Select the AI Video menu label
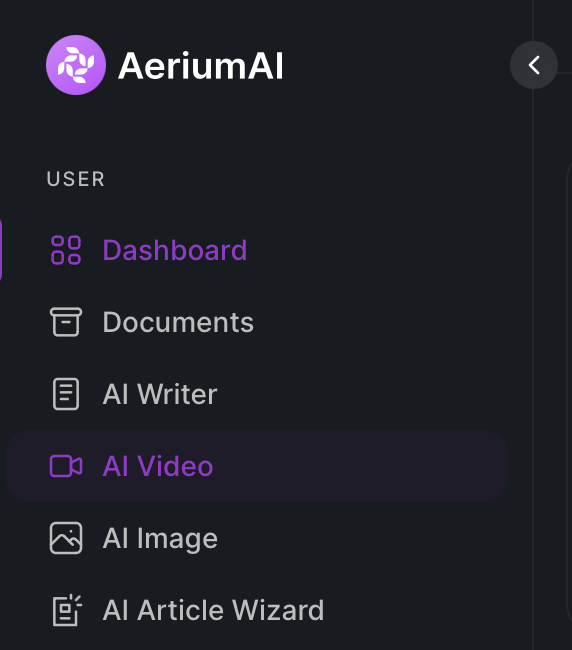This screenshot has width=572, height=650. 158,466
